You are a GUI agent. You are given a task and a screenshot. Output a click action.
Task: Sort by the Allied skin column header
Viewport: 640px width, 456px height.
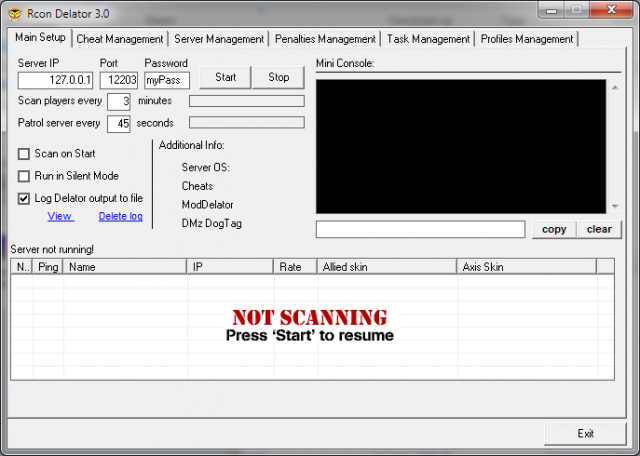click(387, 267)
